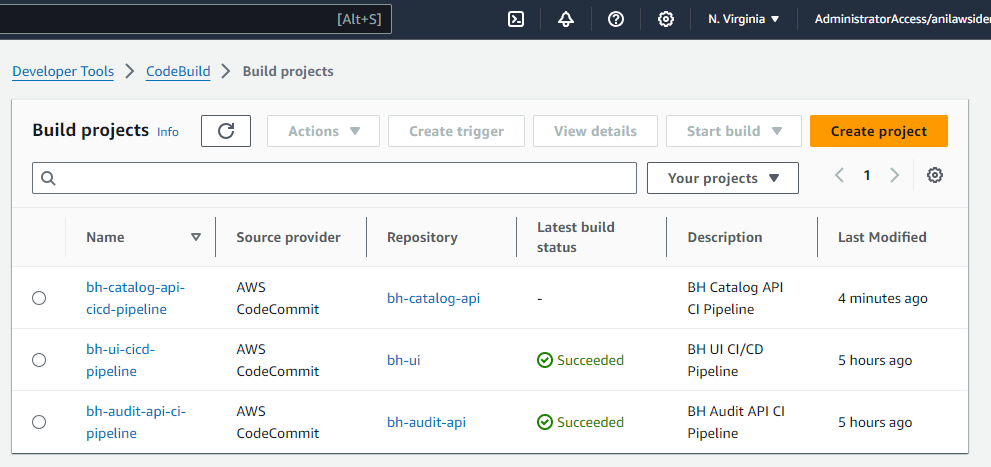Open the bh-ui-cicd-pipeline project link
991x467 pixels.
(121, 360)
